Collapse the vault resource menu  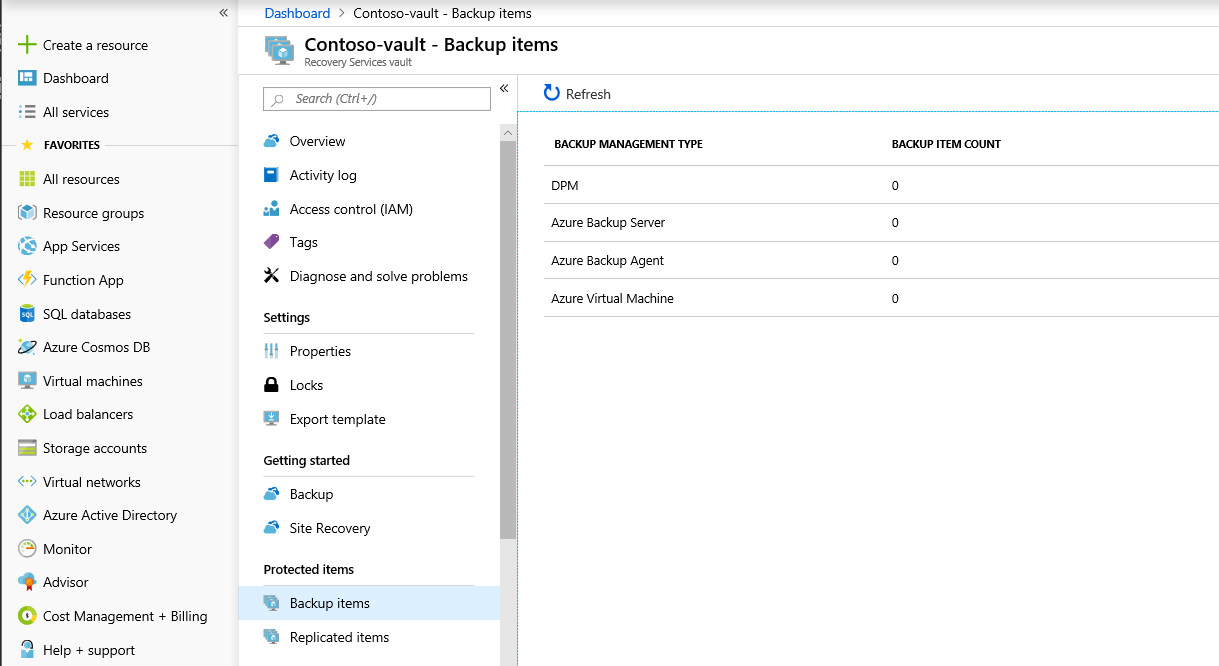(504, 89)
